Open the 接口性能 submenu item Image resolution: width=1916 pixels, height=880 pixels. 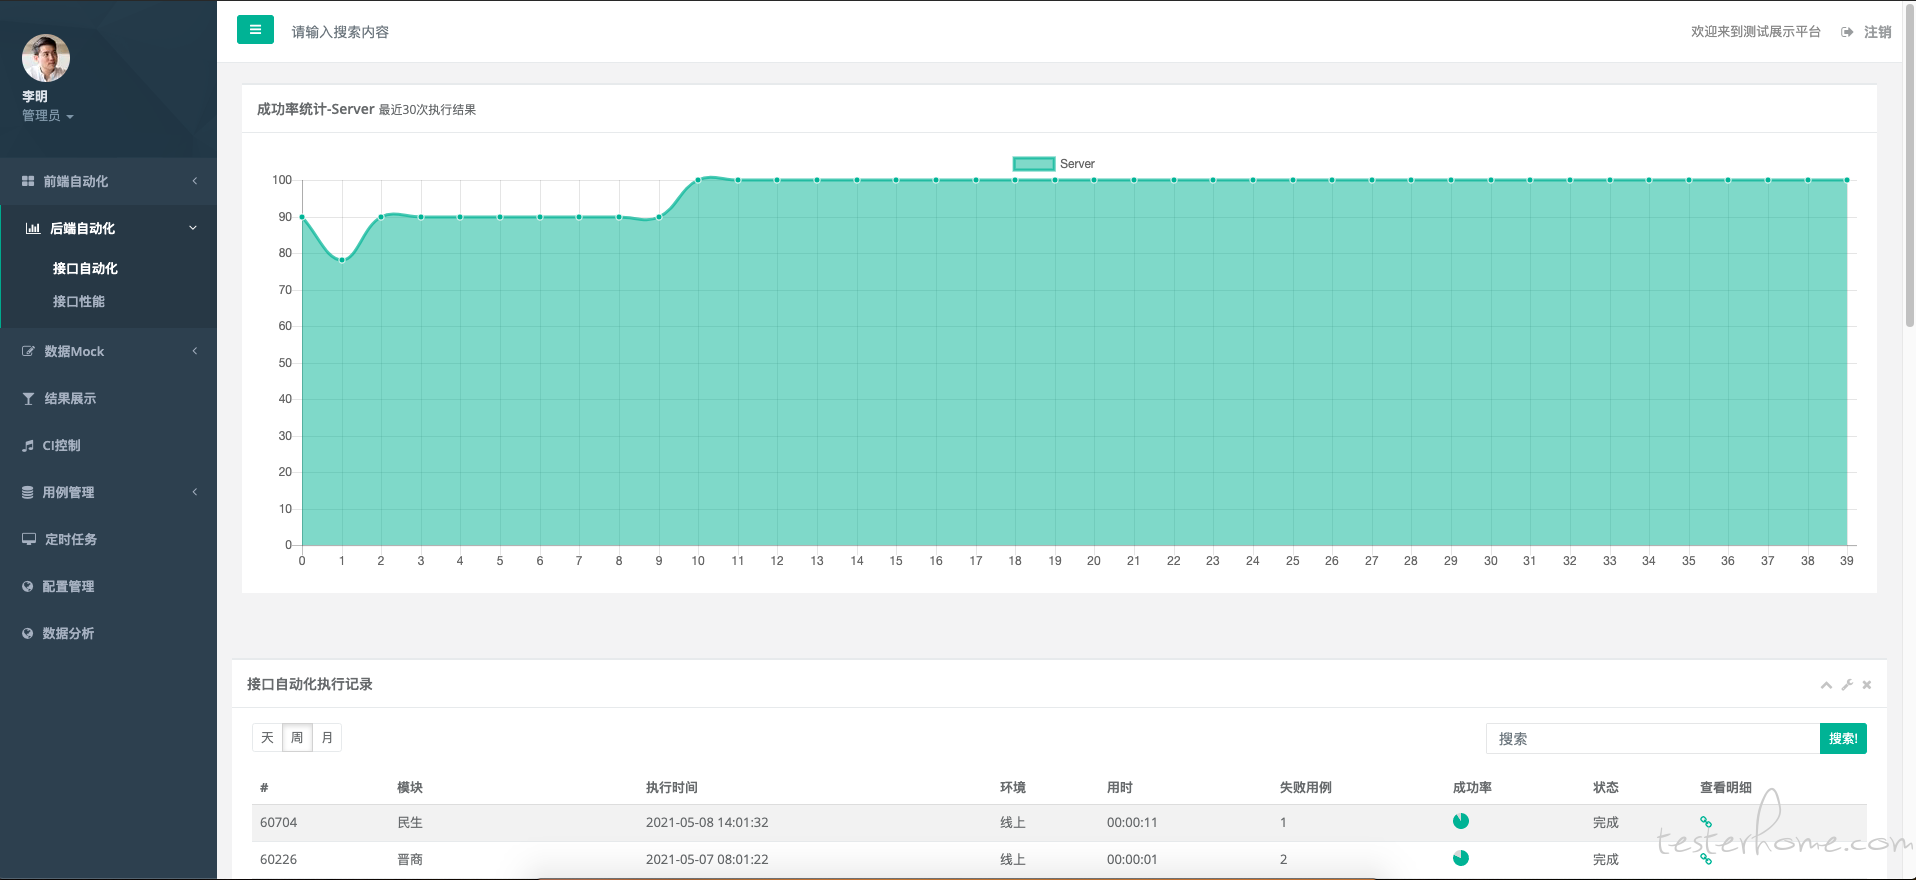pos(79,301)
